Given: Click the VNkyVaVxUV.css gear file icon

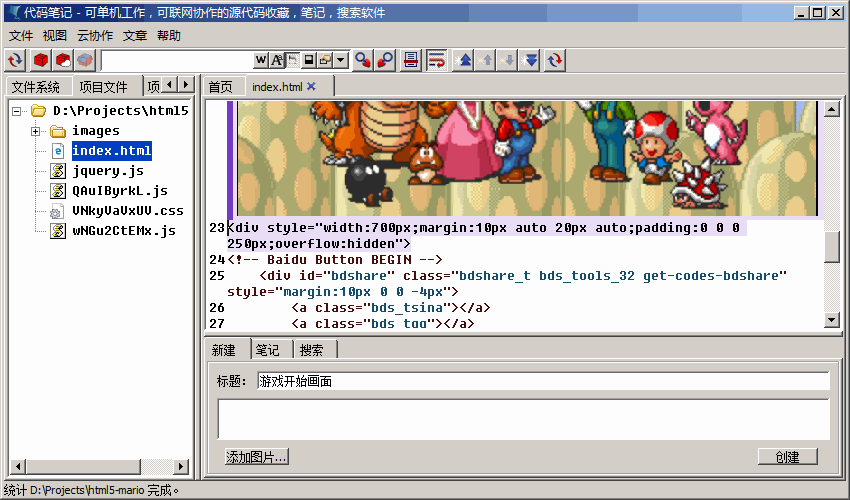Looking at the screenshot, I should pyautogui.click(x=56, y=211).
